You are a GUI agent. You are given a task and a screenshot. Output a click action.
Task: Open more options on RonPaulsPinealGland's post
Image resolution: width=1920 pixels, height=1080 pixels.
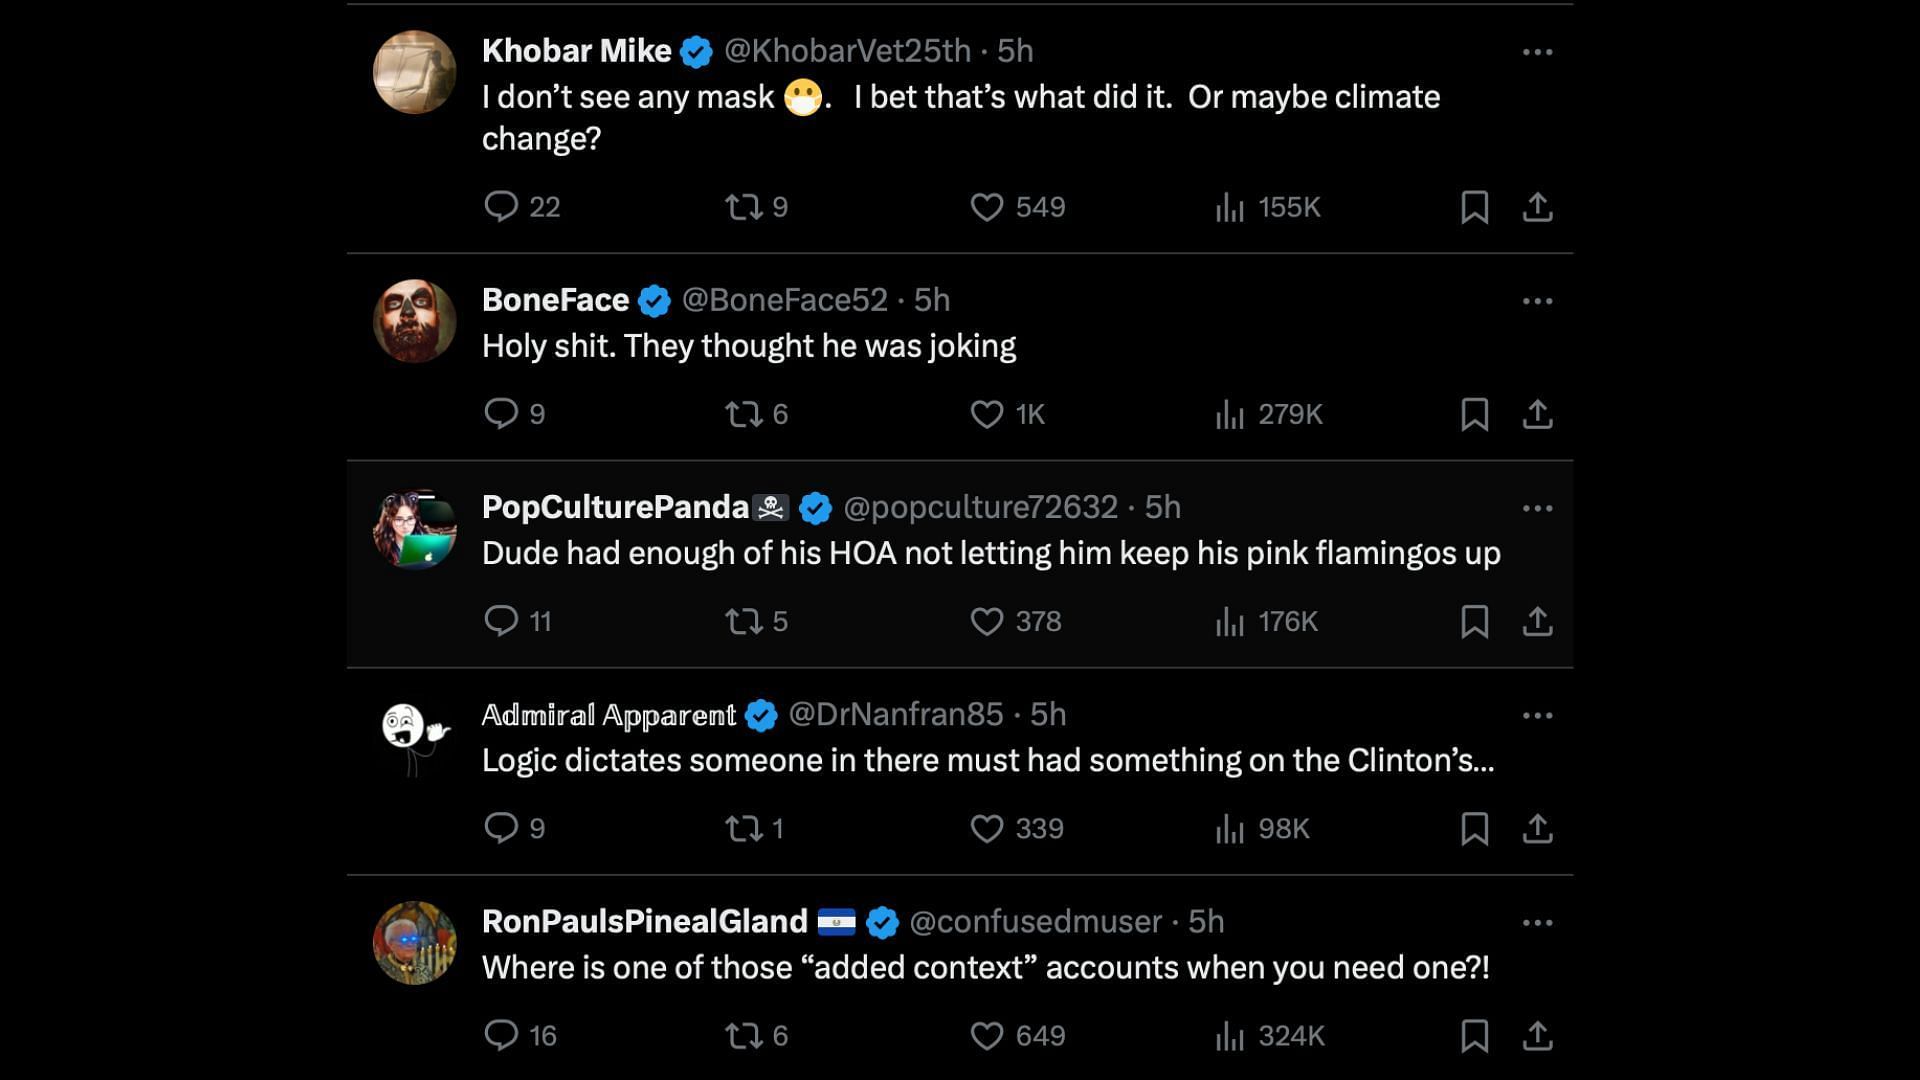pyautogui.click(x=1537, y=922)
